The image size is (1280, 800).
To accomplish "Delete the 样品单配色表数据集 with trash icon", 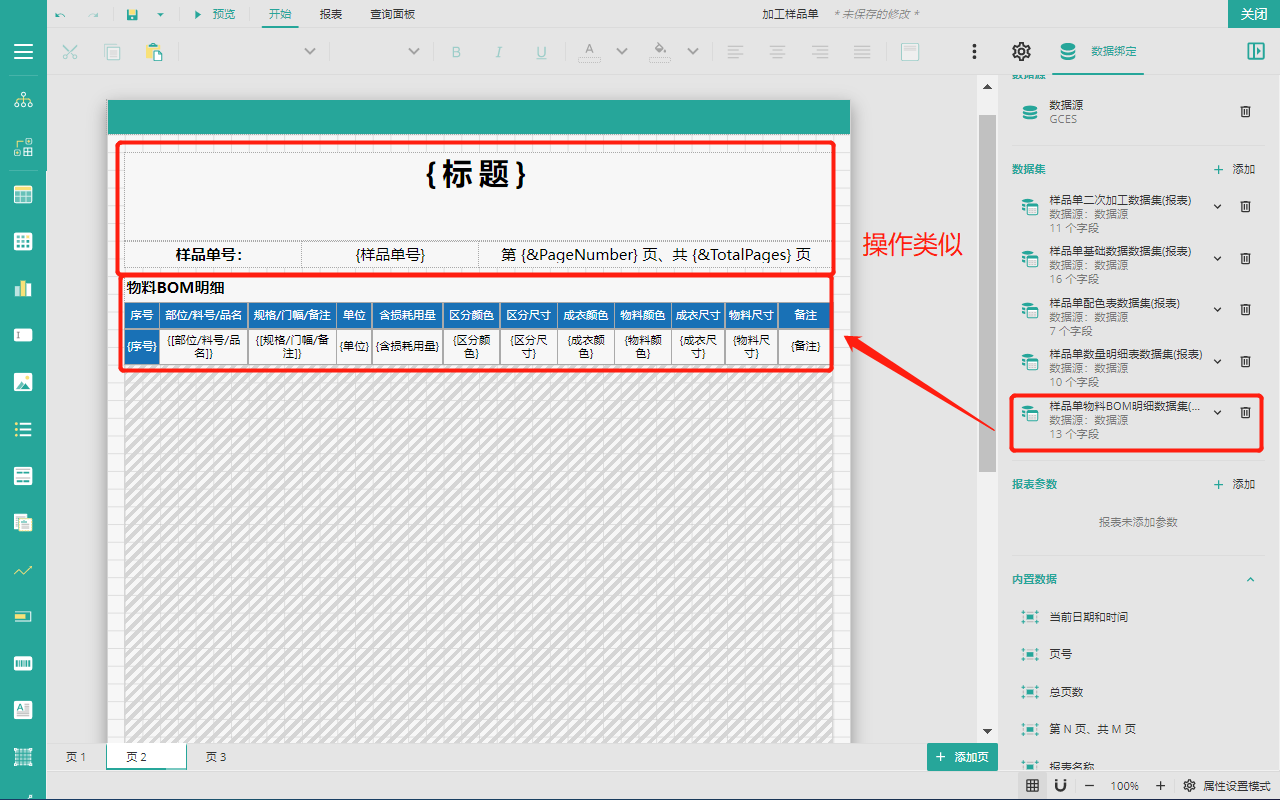I will click(x=1245, y=310).
